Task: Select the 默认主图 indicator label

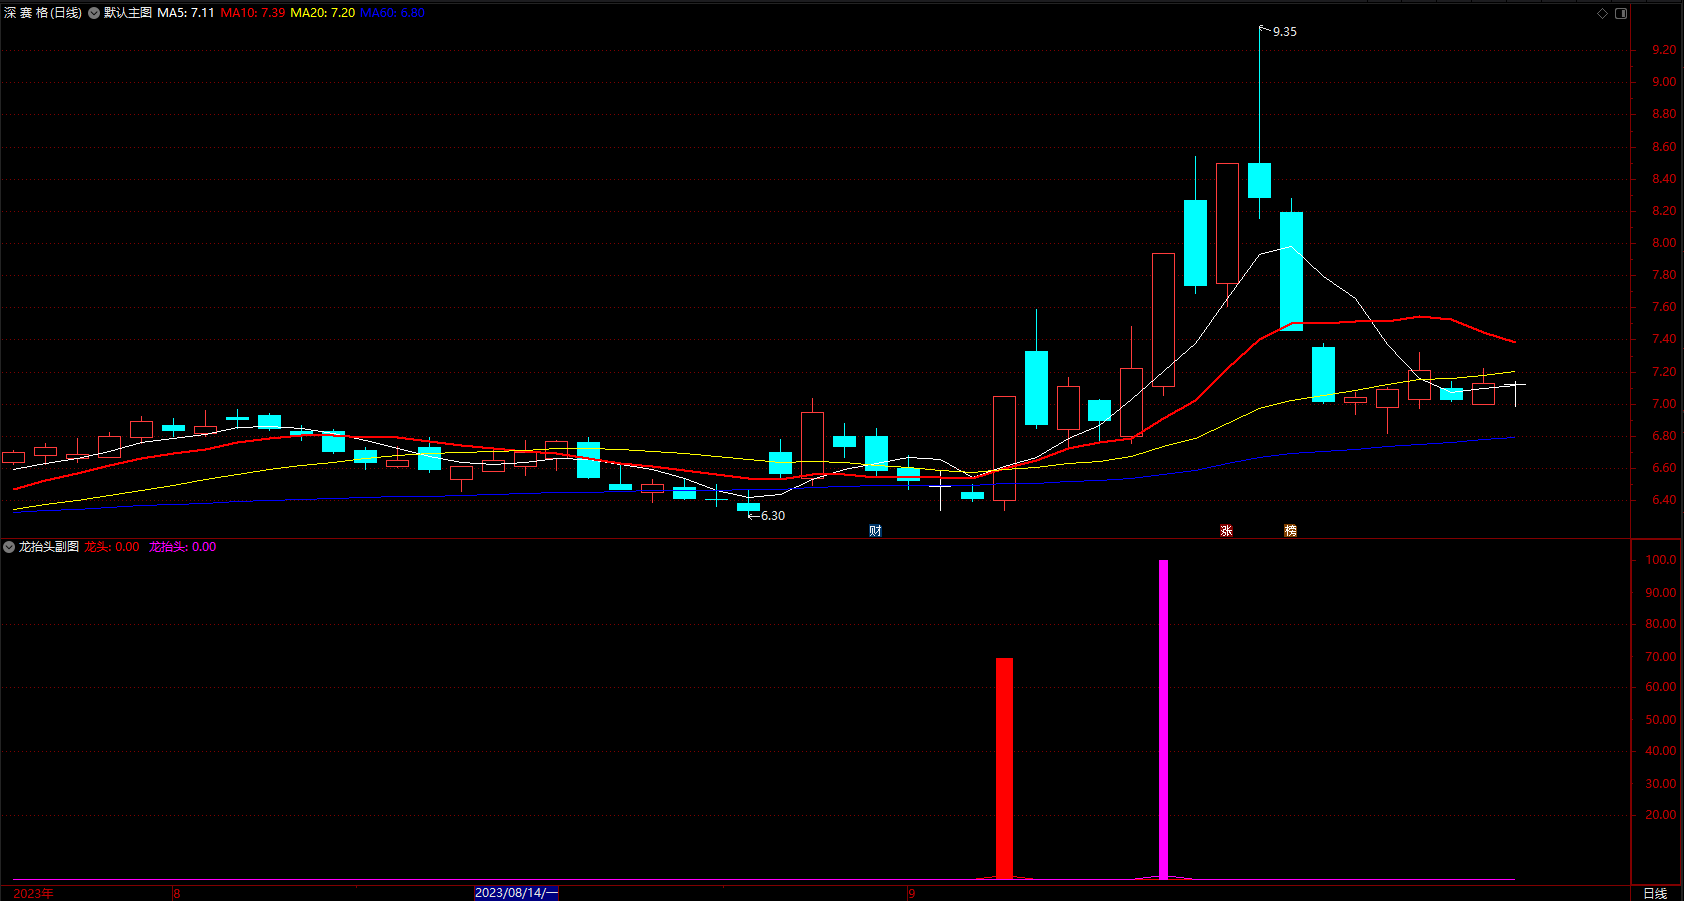Action: tap(128, 13)
